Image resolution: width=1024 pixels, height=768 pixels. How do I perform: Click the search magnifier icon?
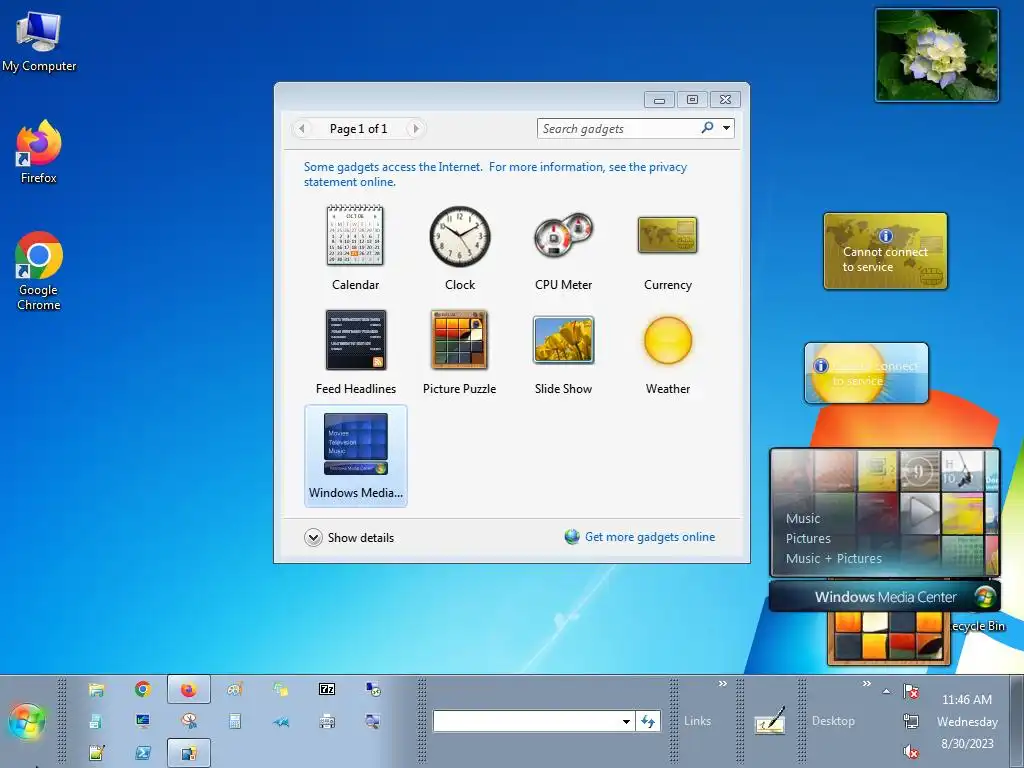(707, 128)
